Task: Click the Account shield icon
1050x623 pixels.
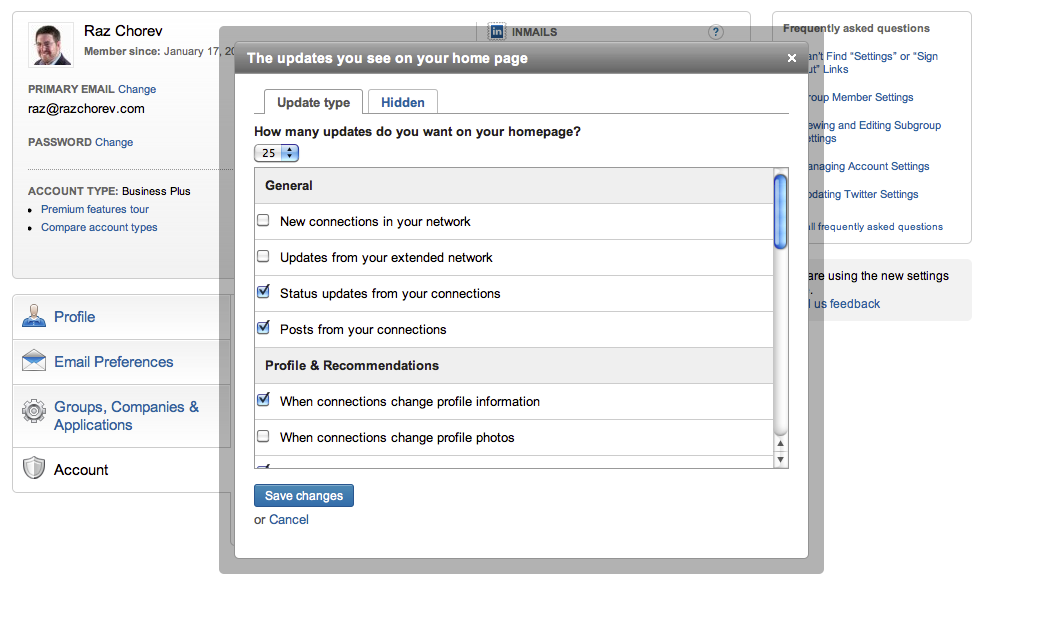Action: (x=34, y=469)
